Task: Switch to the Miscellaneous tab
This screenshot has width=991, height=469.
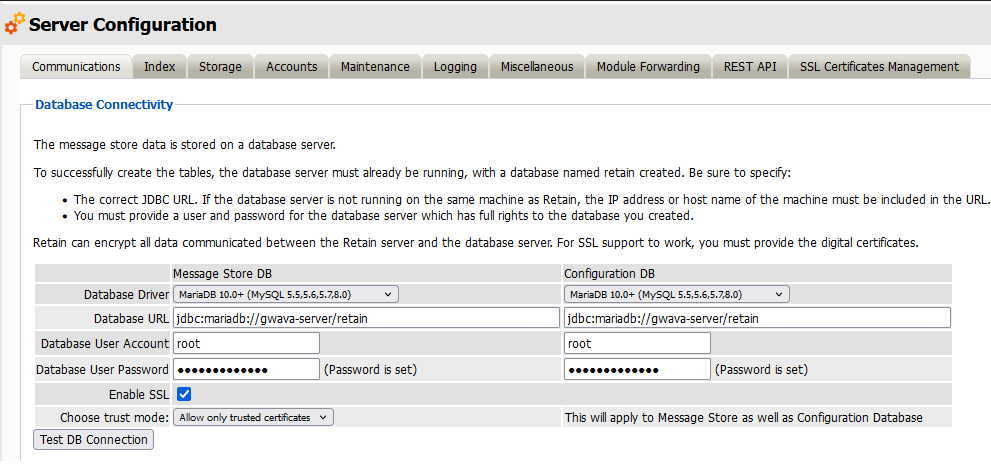Action: pyautogui.click(x=537, y=67)
